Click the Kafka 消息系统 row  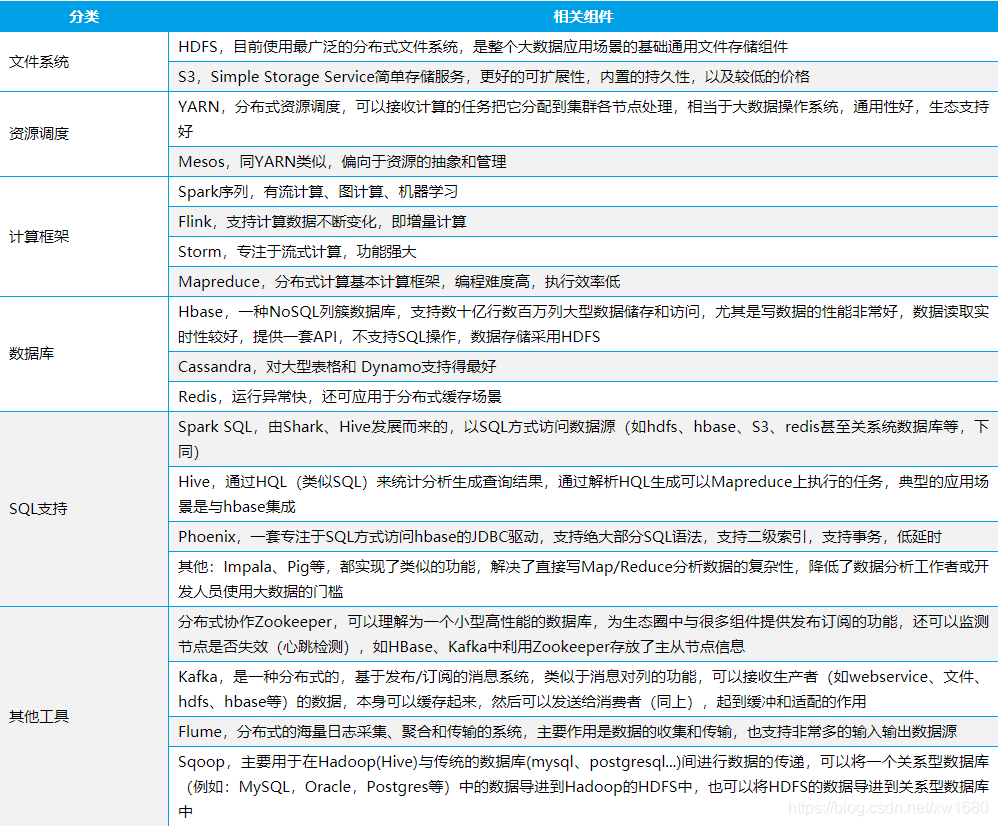(x=583, y=689)
